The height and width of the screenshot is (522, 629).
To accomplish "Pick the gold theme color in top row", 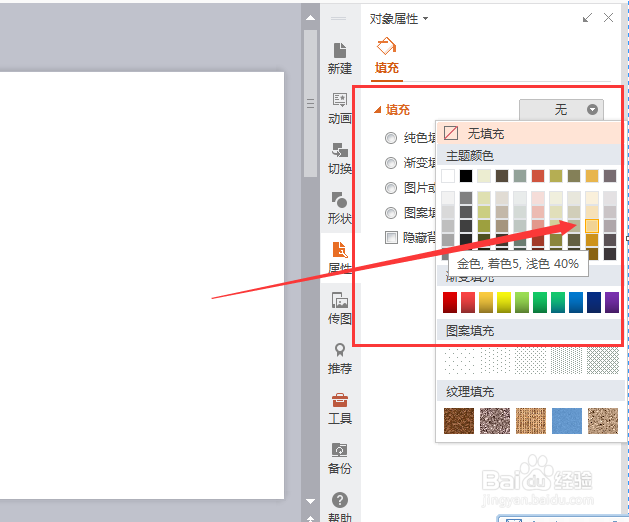I will coord(592,176).
